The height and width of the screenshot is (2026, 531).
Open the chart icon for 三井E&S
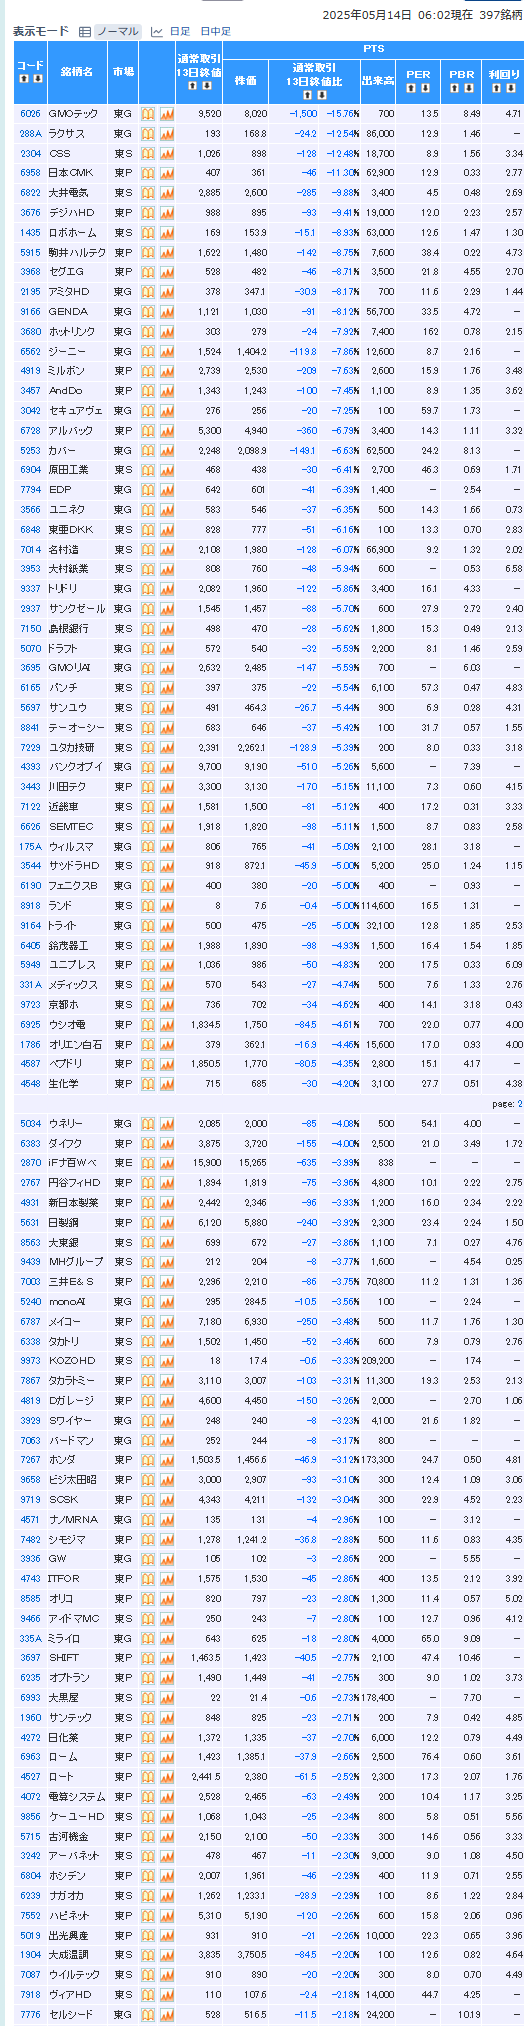tap(167, 1281)
